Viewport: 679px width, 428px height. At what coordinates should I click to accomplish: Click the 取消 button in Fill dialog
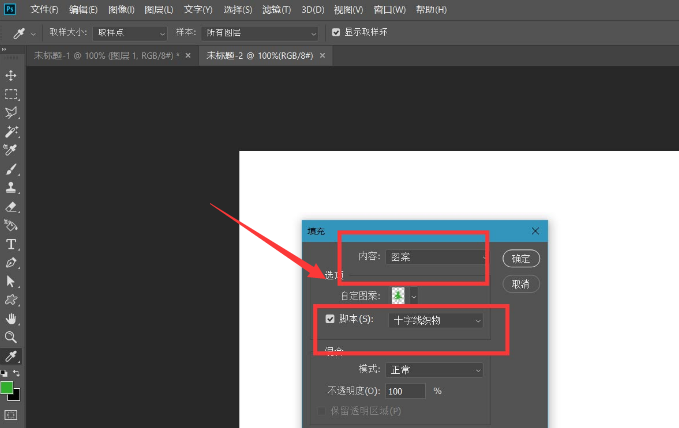(521, 284)
